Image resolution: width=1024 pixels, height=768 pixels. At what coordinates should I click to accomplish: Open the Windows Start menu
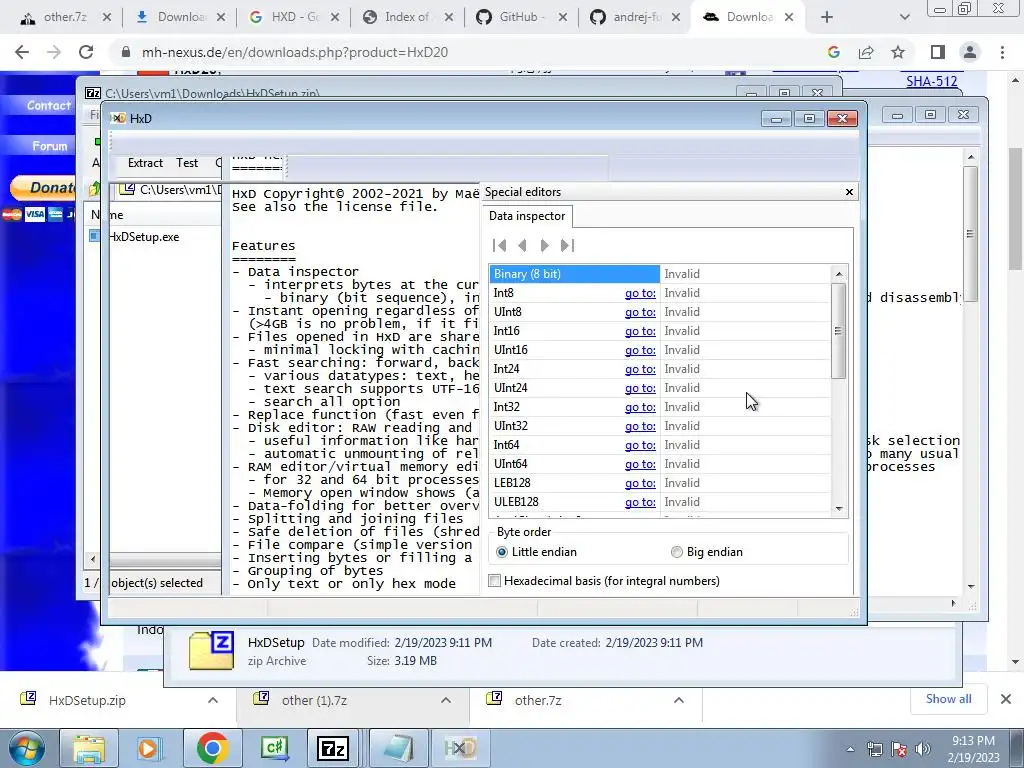[26, 748]
